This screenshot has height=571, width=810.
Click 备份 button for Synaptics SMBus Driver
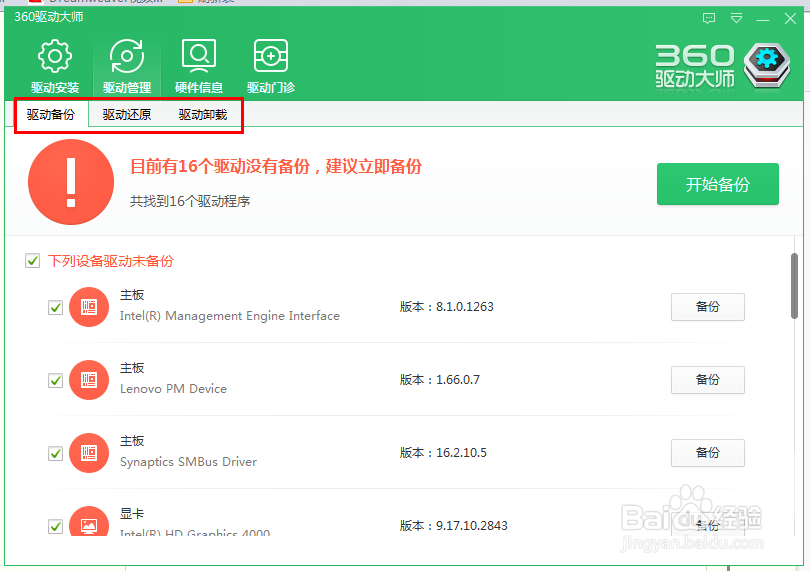[x=708, y=453]
